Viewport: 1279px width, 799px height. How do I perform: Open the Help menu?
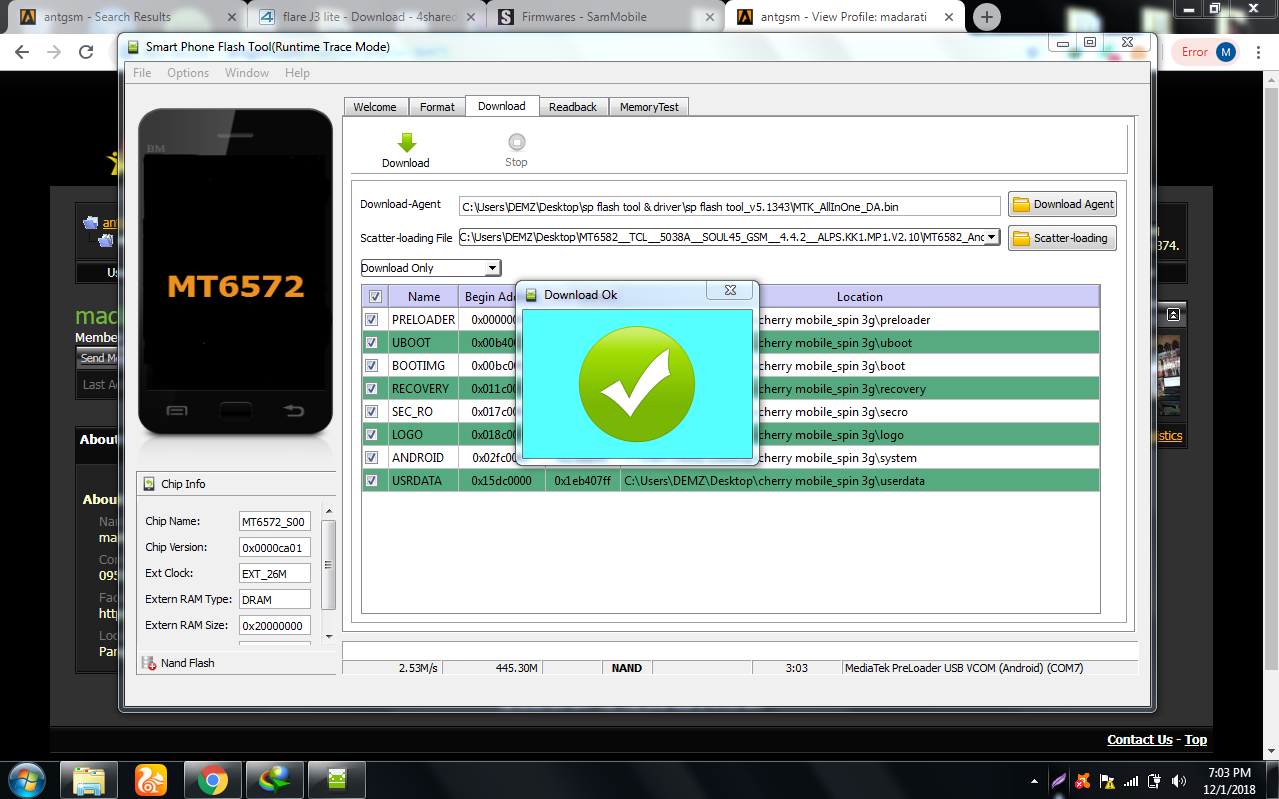click(x=297, y=73)
